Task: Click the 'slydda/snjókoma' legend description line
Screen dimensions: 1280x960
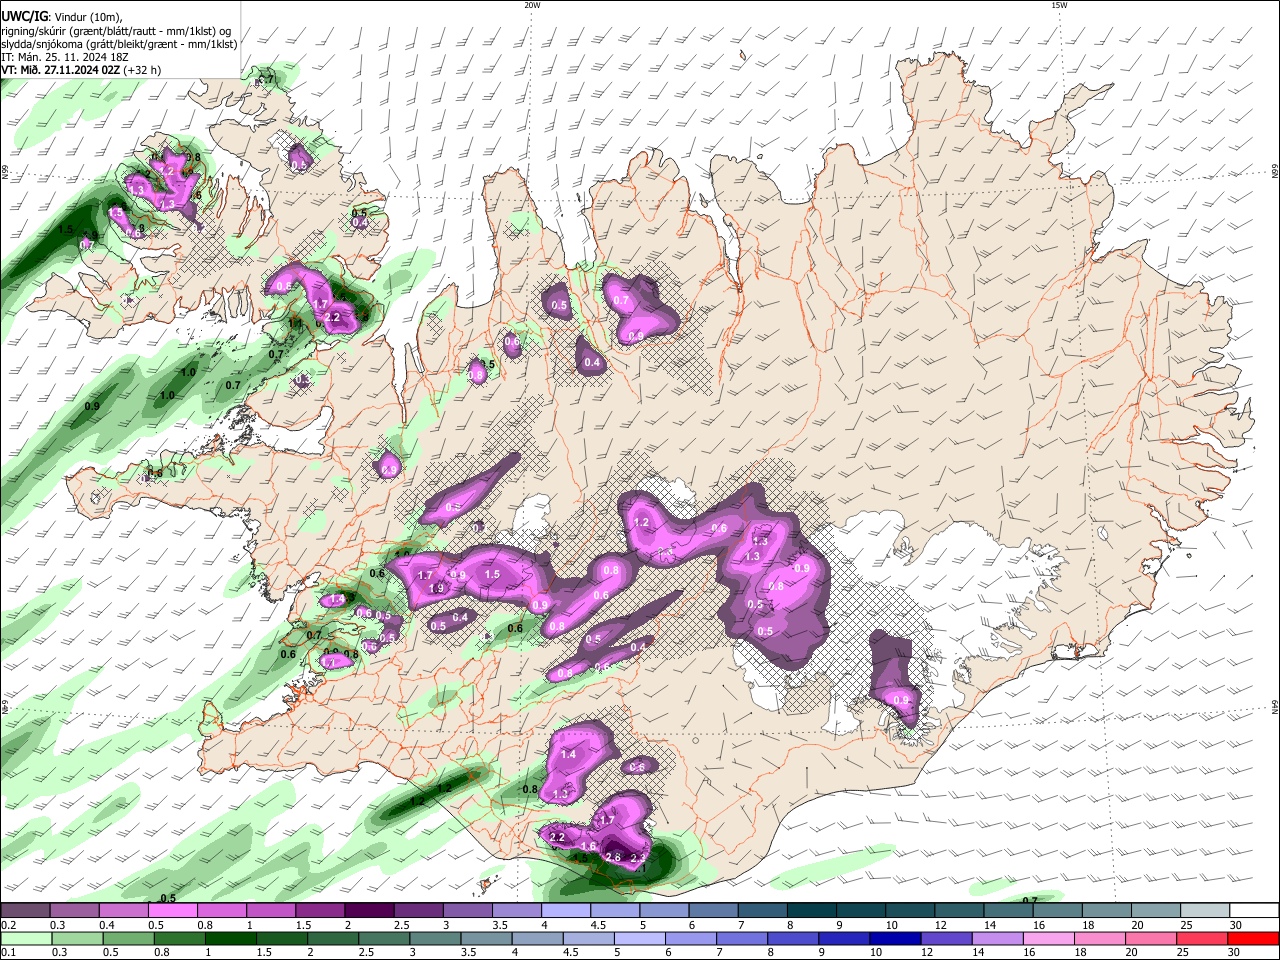Action: coord(119,44)
